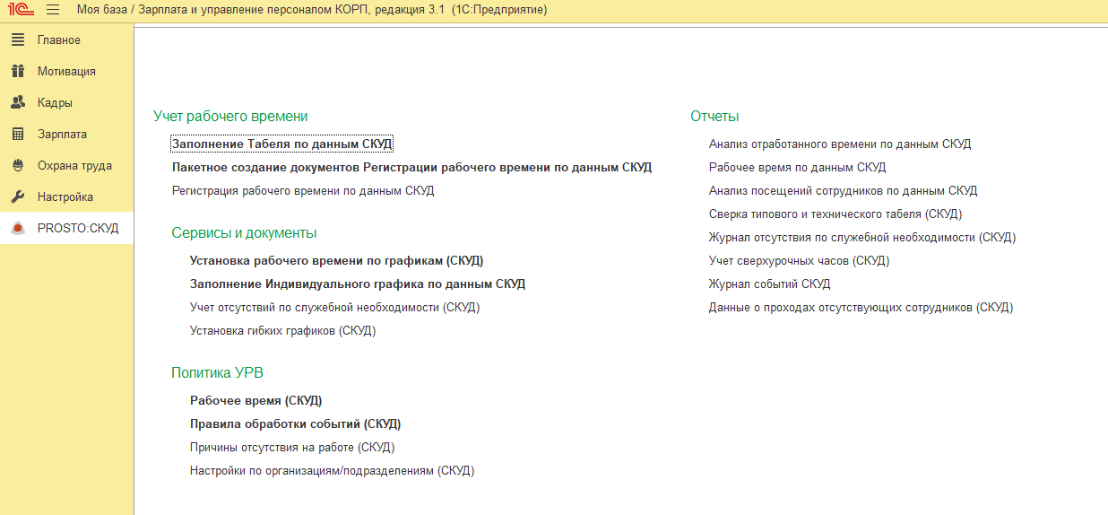Click the PROSTO:СКУД section icon

click(x=17, y=228)
